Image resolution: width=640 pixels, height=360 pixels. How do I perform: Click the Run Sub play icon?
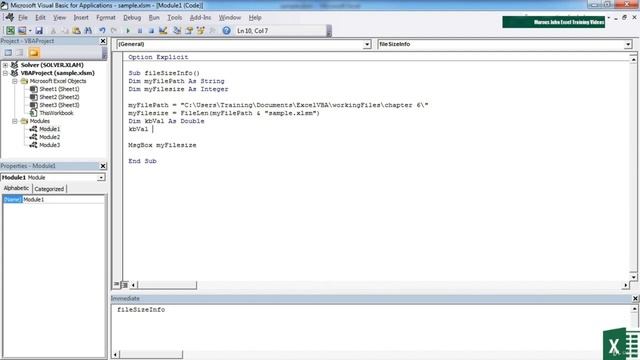(x=128, y=31)
